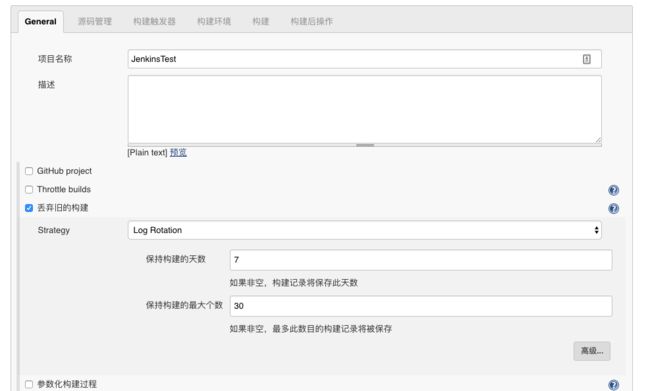Click inside the 描述 text area
The width and height of the screenshot is (650, 391).
coord(365,109)
